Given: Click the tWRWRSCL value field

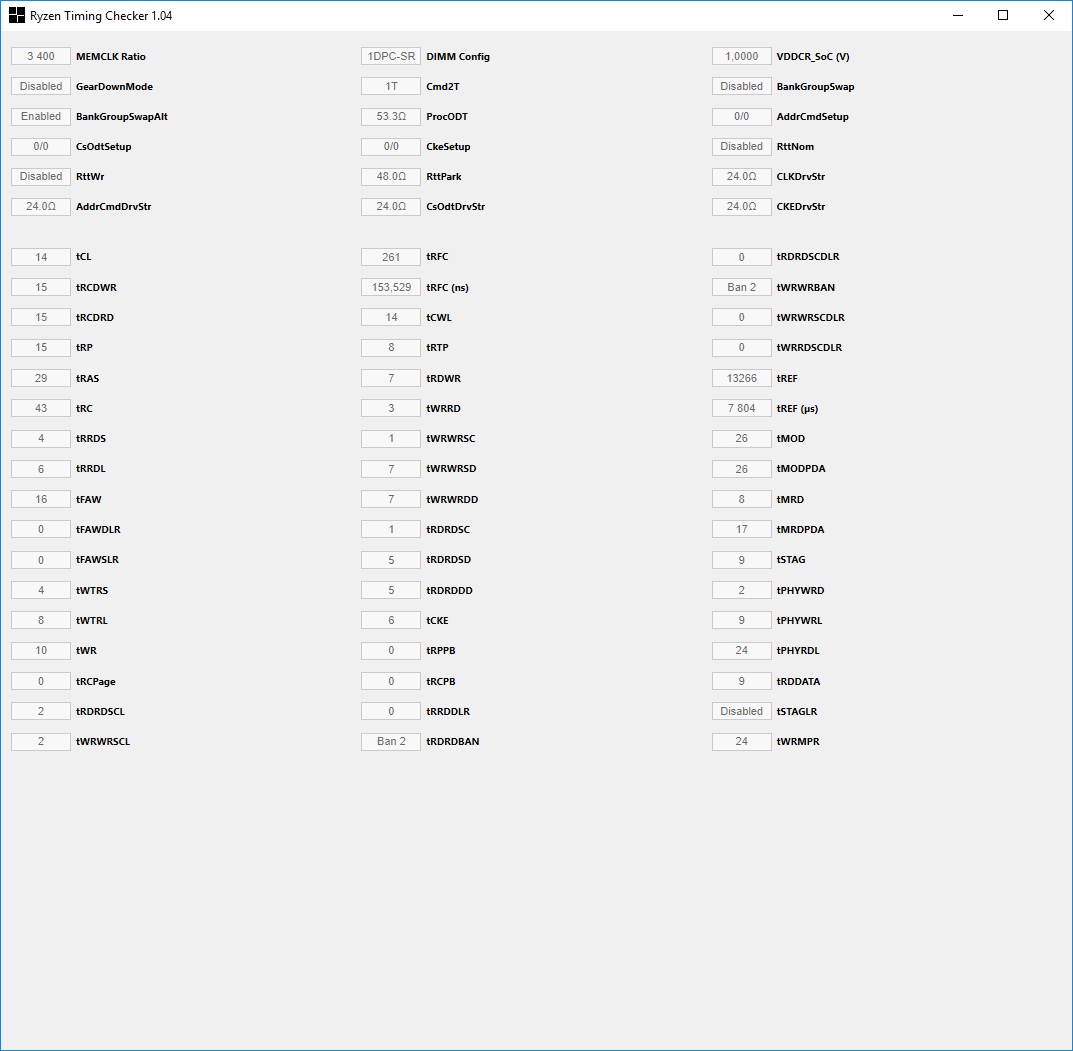Looking at the screenshot, I should pos(41,742).
